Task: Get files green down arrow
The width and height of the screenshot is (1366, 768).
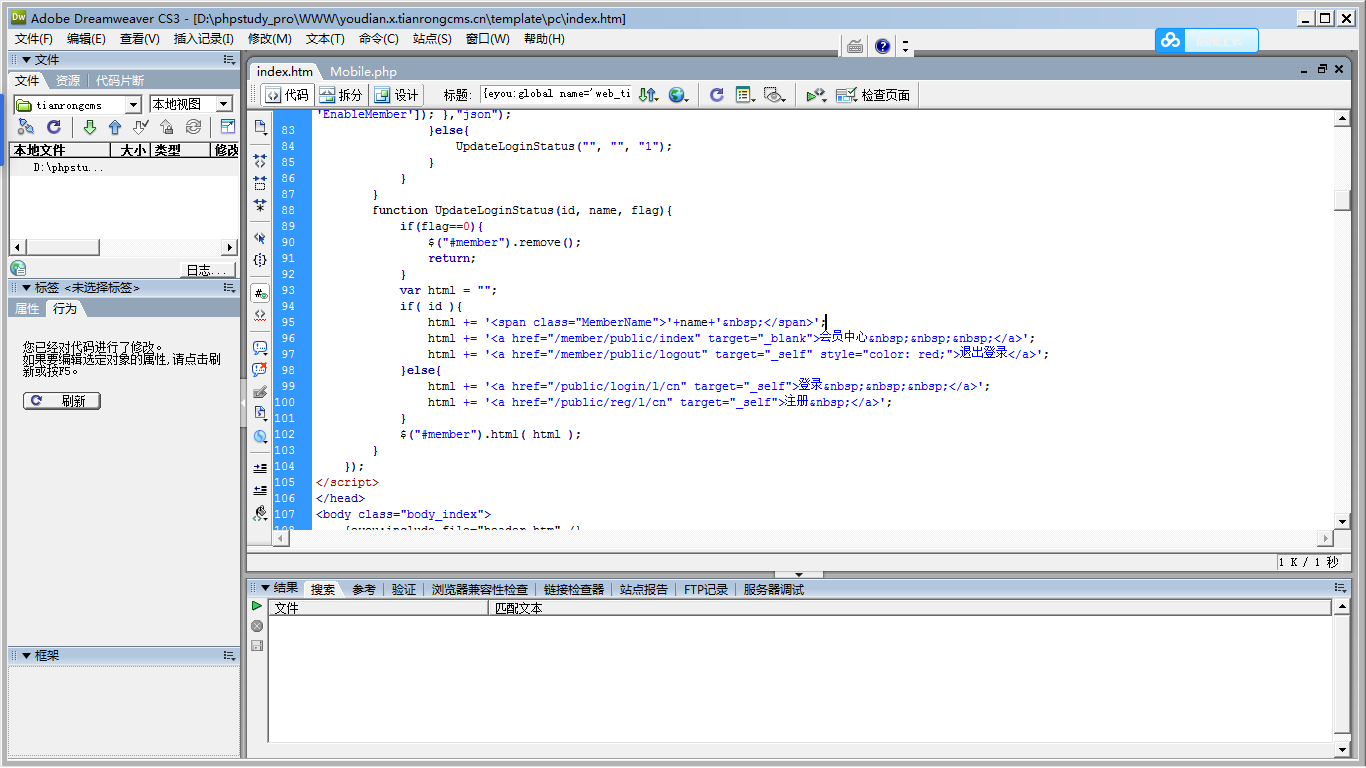Action: point(89,127)
